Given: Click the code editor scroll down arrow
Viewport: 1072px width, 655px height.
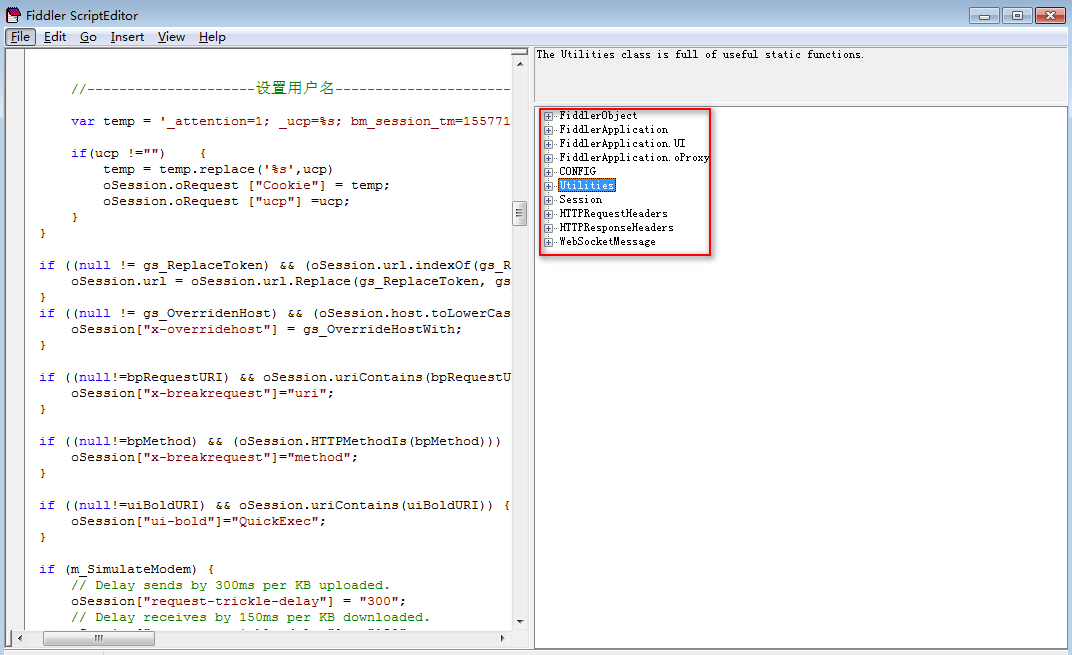Looking at the screenshot, I should point(520,621).
